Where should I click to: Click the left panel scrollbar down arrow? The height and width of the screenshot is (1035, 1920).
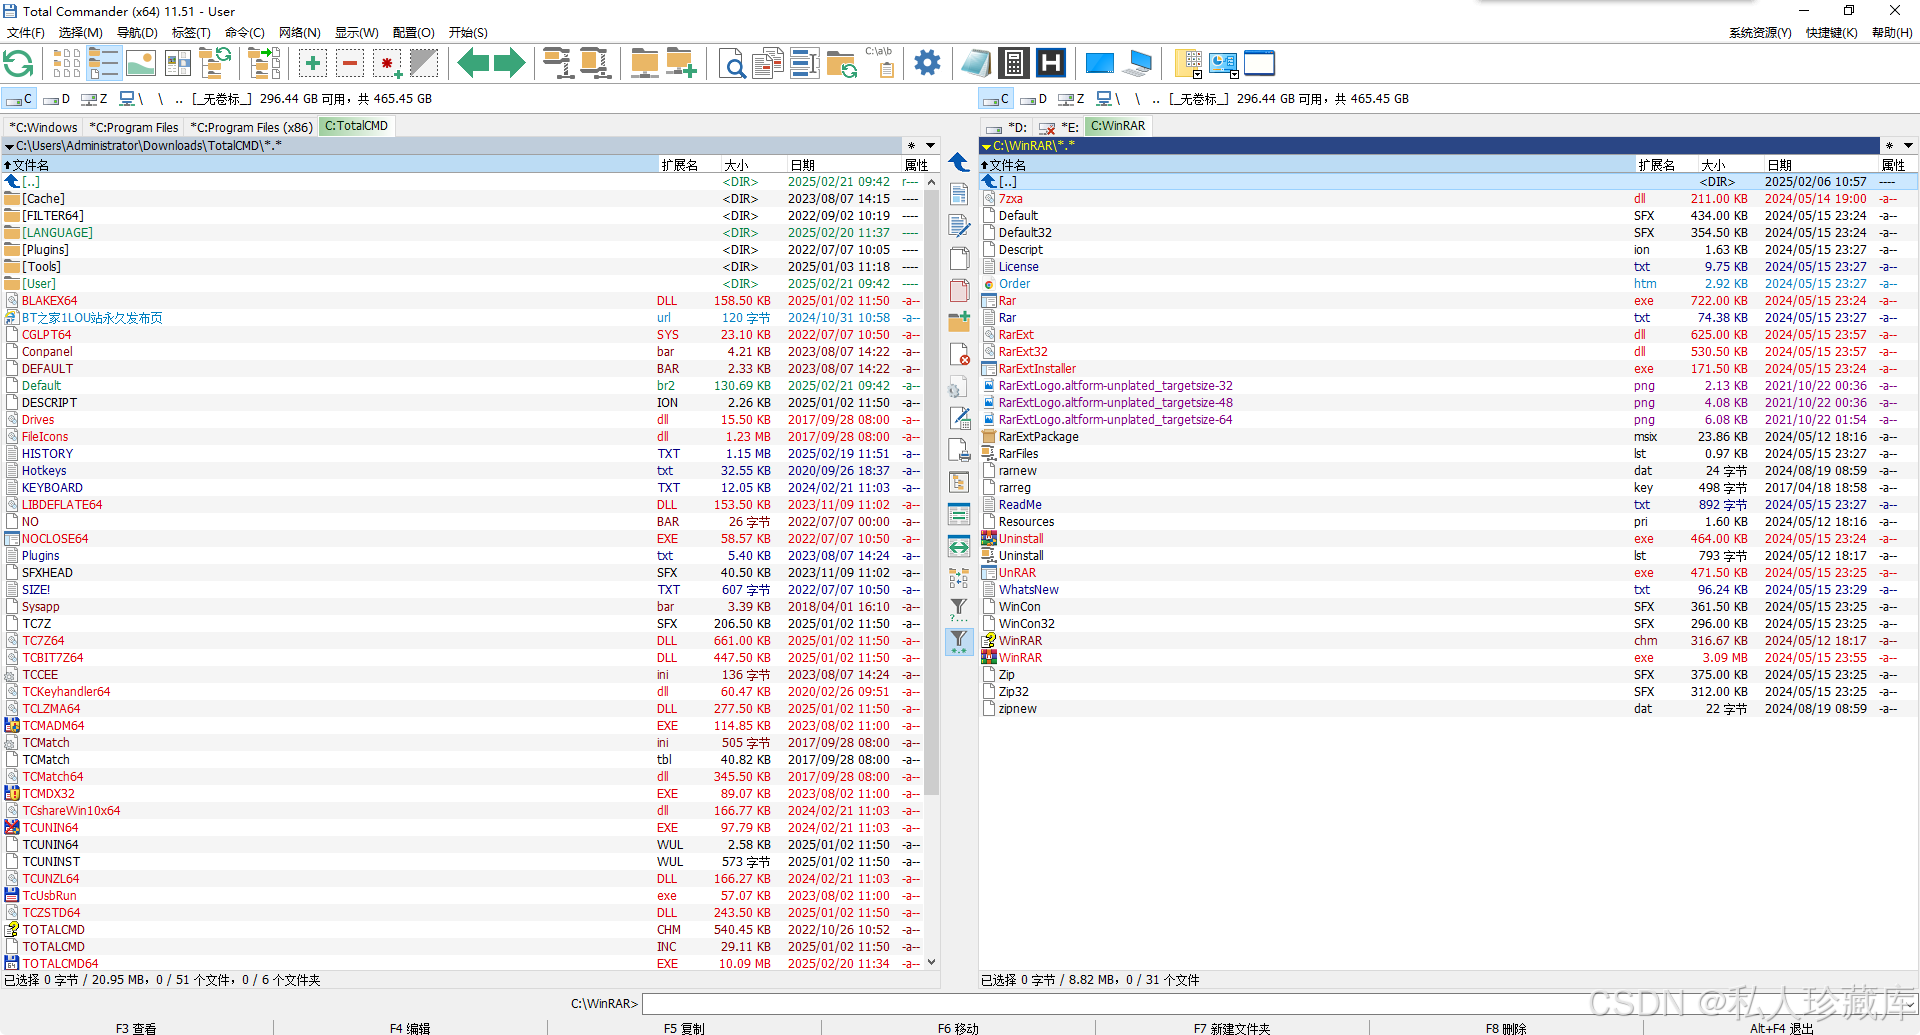click(x=932, y=962)
